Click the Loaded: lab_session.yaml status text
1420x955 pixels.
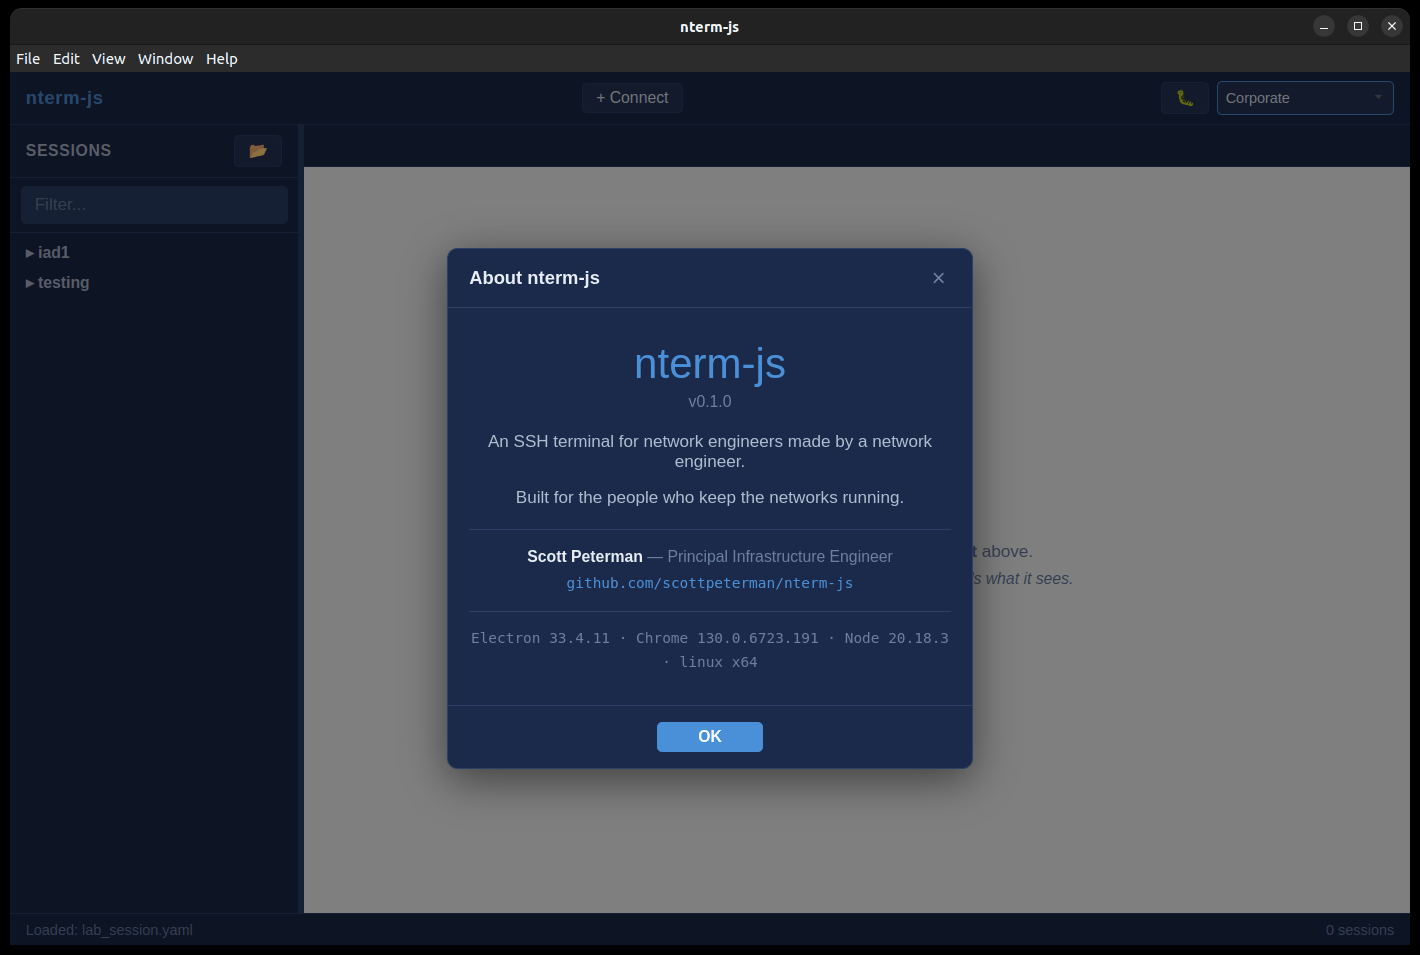coord(108,929)
